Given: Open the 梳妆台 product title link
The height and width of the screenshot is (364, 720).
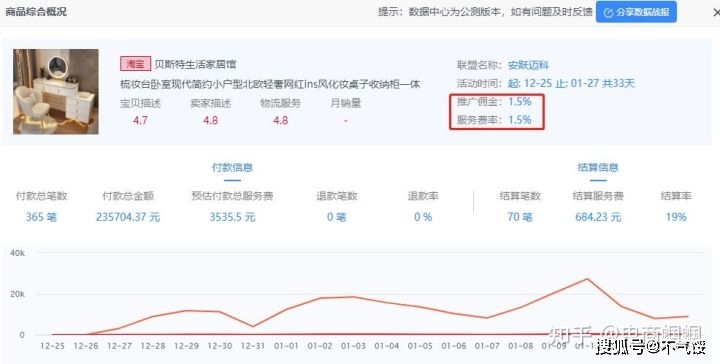Looking at the screenshot, I should 270,84.
